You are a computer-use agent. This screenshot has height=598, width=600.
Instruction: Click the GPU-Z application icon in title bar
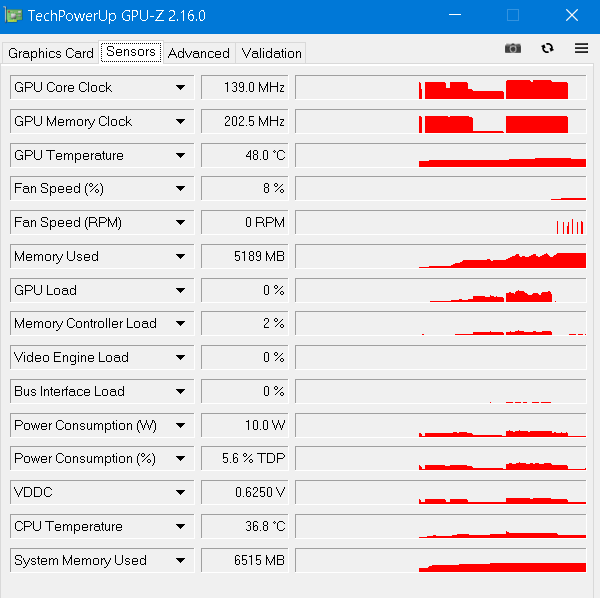(13, 15)
